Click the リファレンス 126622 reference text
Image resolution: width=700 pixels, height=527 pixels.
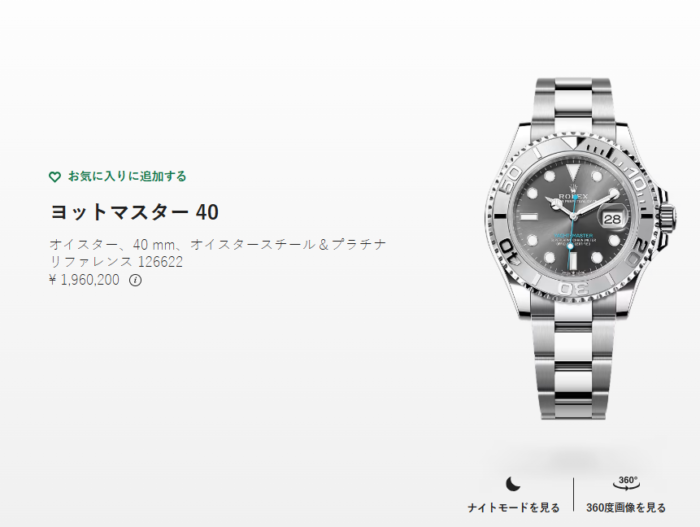116,262
